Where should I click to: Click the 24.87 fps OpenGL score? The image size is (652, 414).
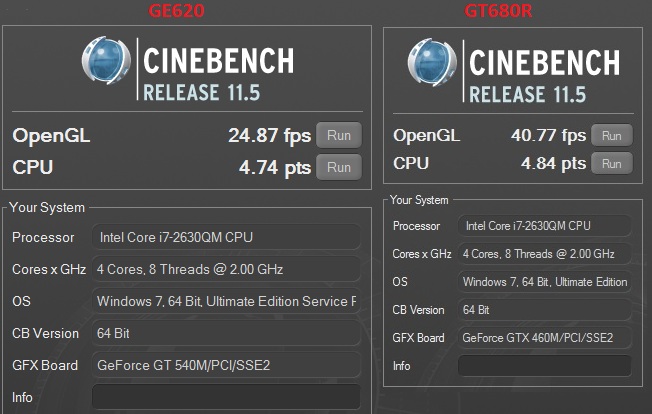tap(269, 135)
